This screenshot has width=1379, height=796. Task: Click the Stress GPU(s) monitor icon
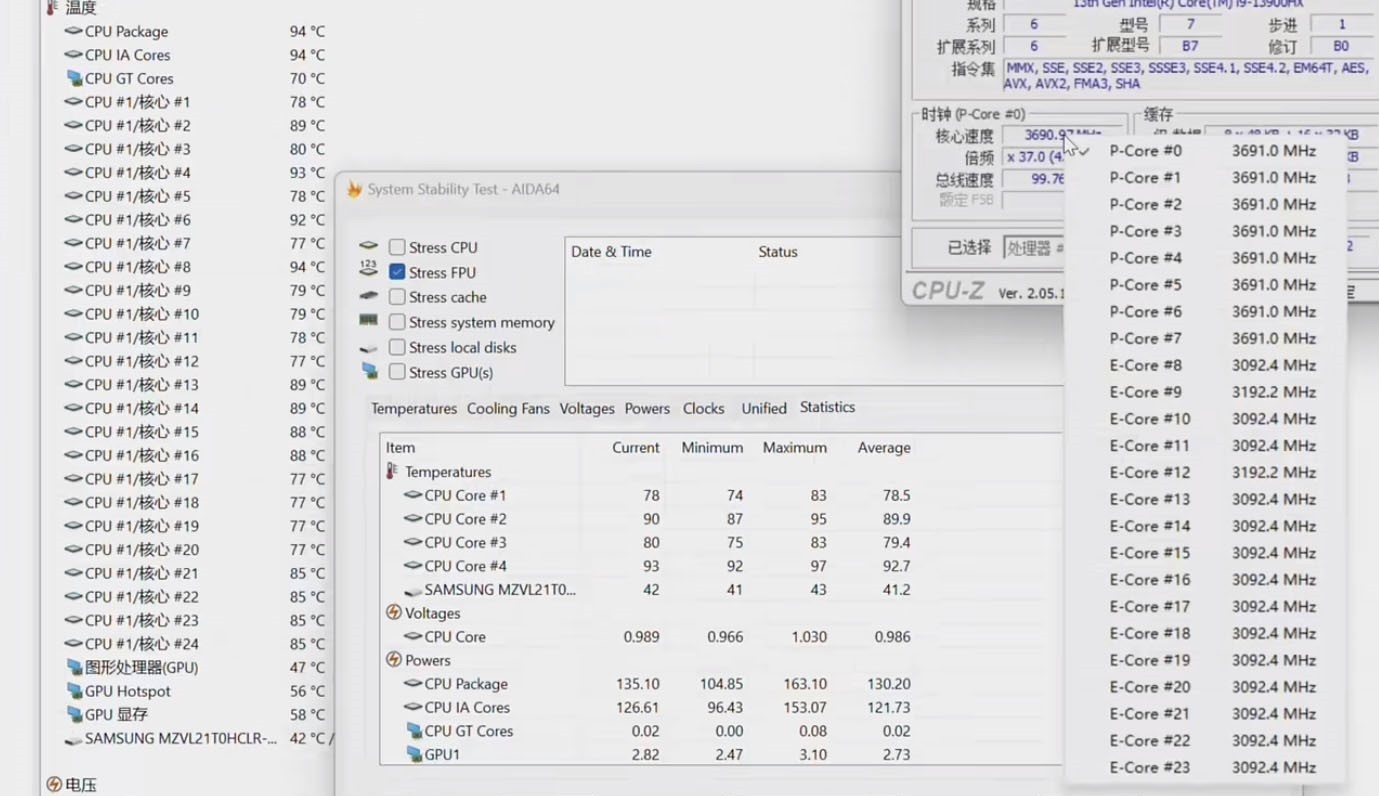(x=370, y=371)
